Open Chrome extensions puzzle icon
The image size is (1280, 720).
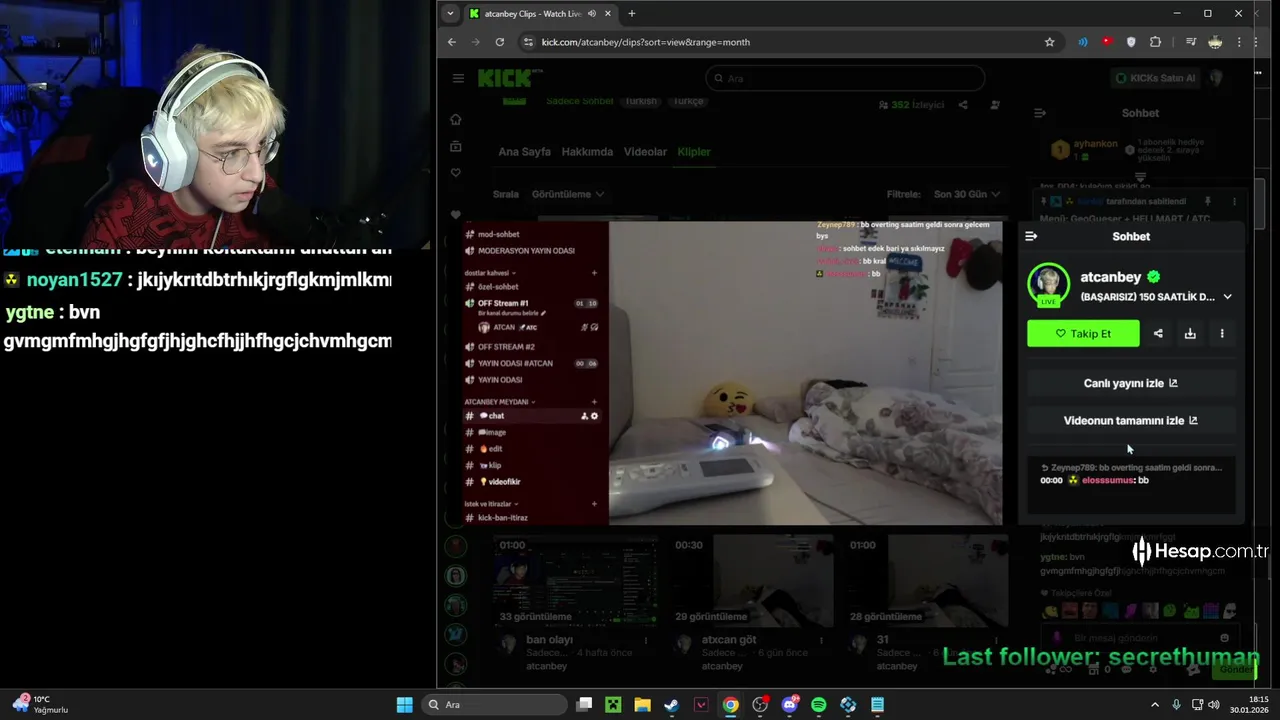(x=1156, y=42)
